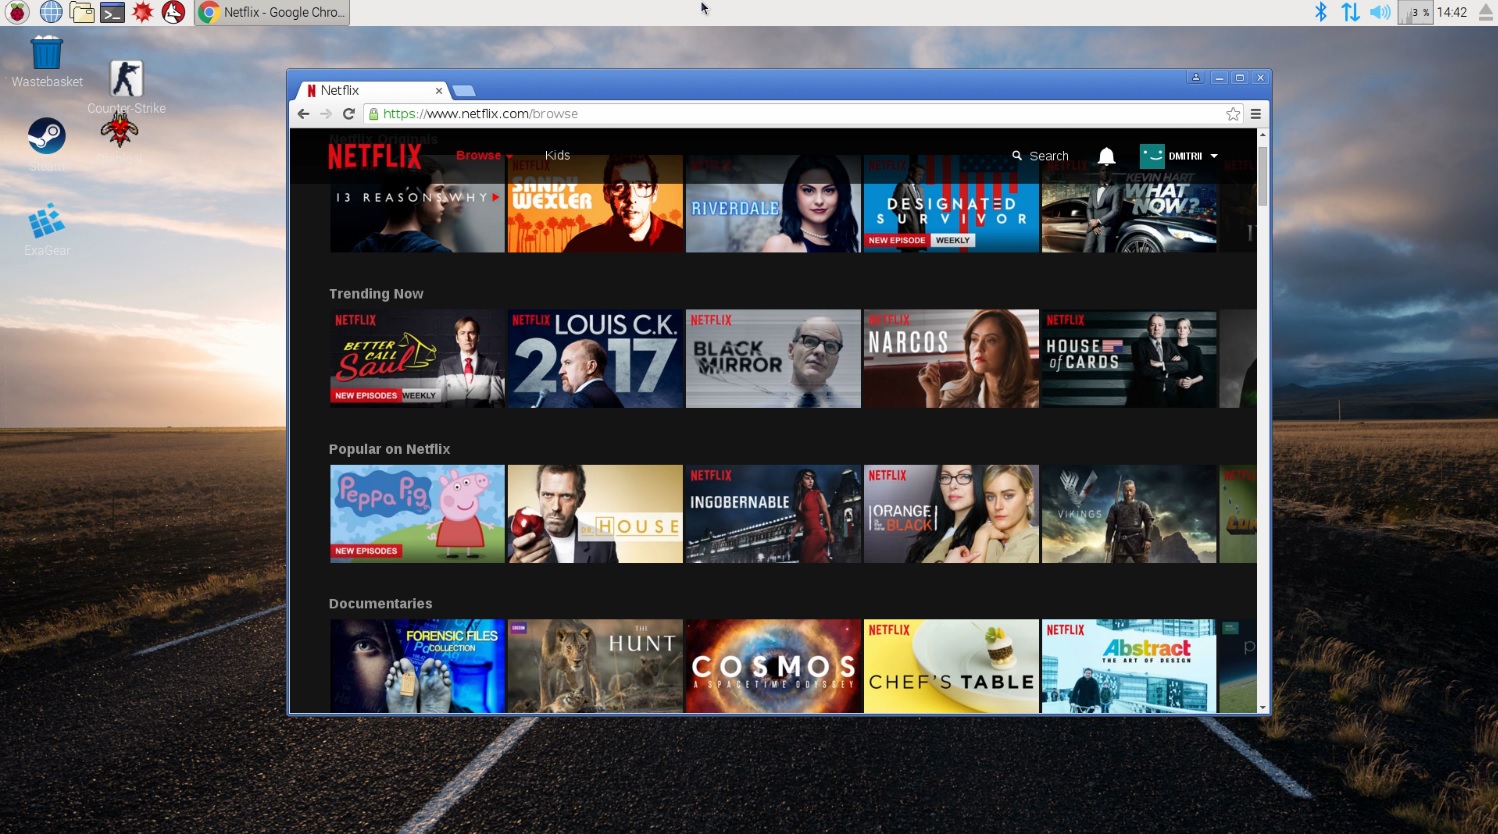The width and height of the screenshot is (1498, 834).
Task: Open a new Chrome tab
Action: pos(464,91)
